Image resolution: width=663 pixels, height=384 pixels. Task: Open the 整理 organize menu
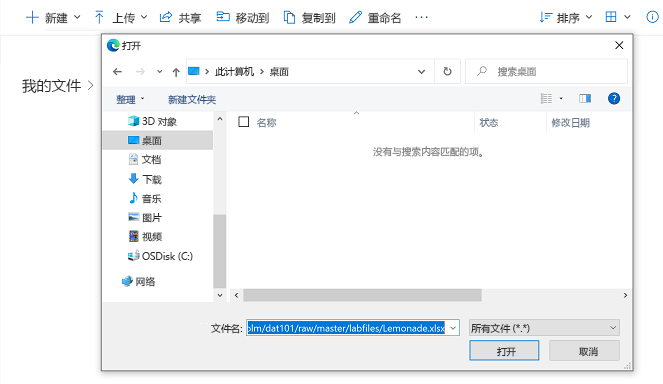[x=130, y=99]
